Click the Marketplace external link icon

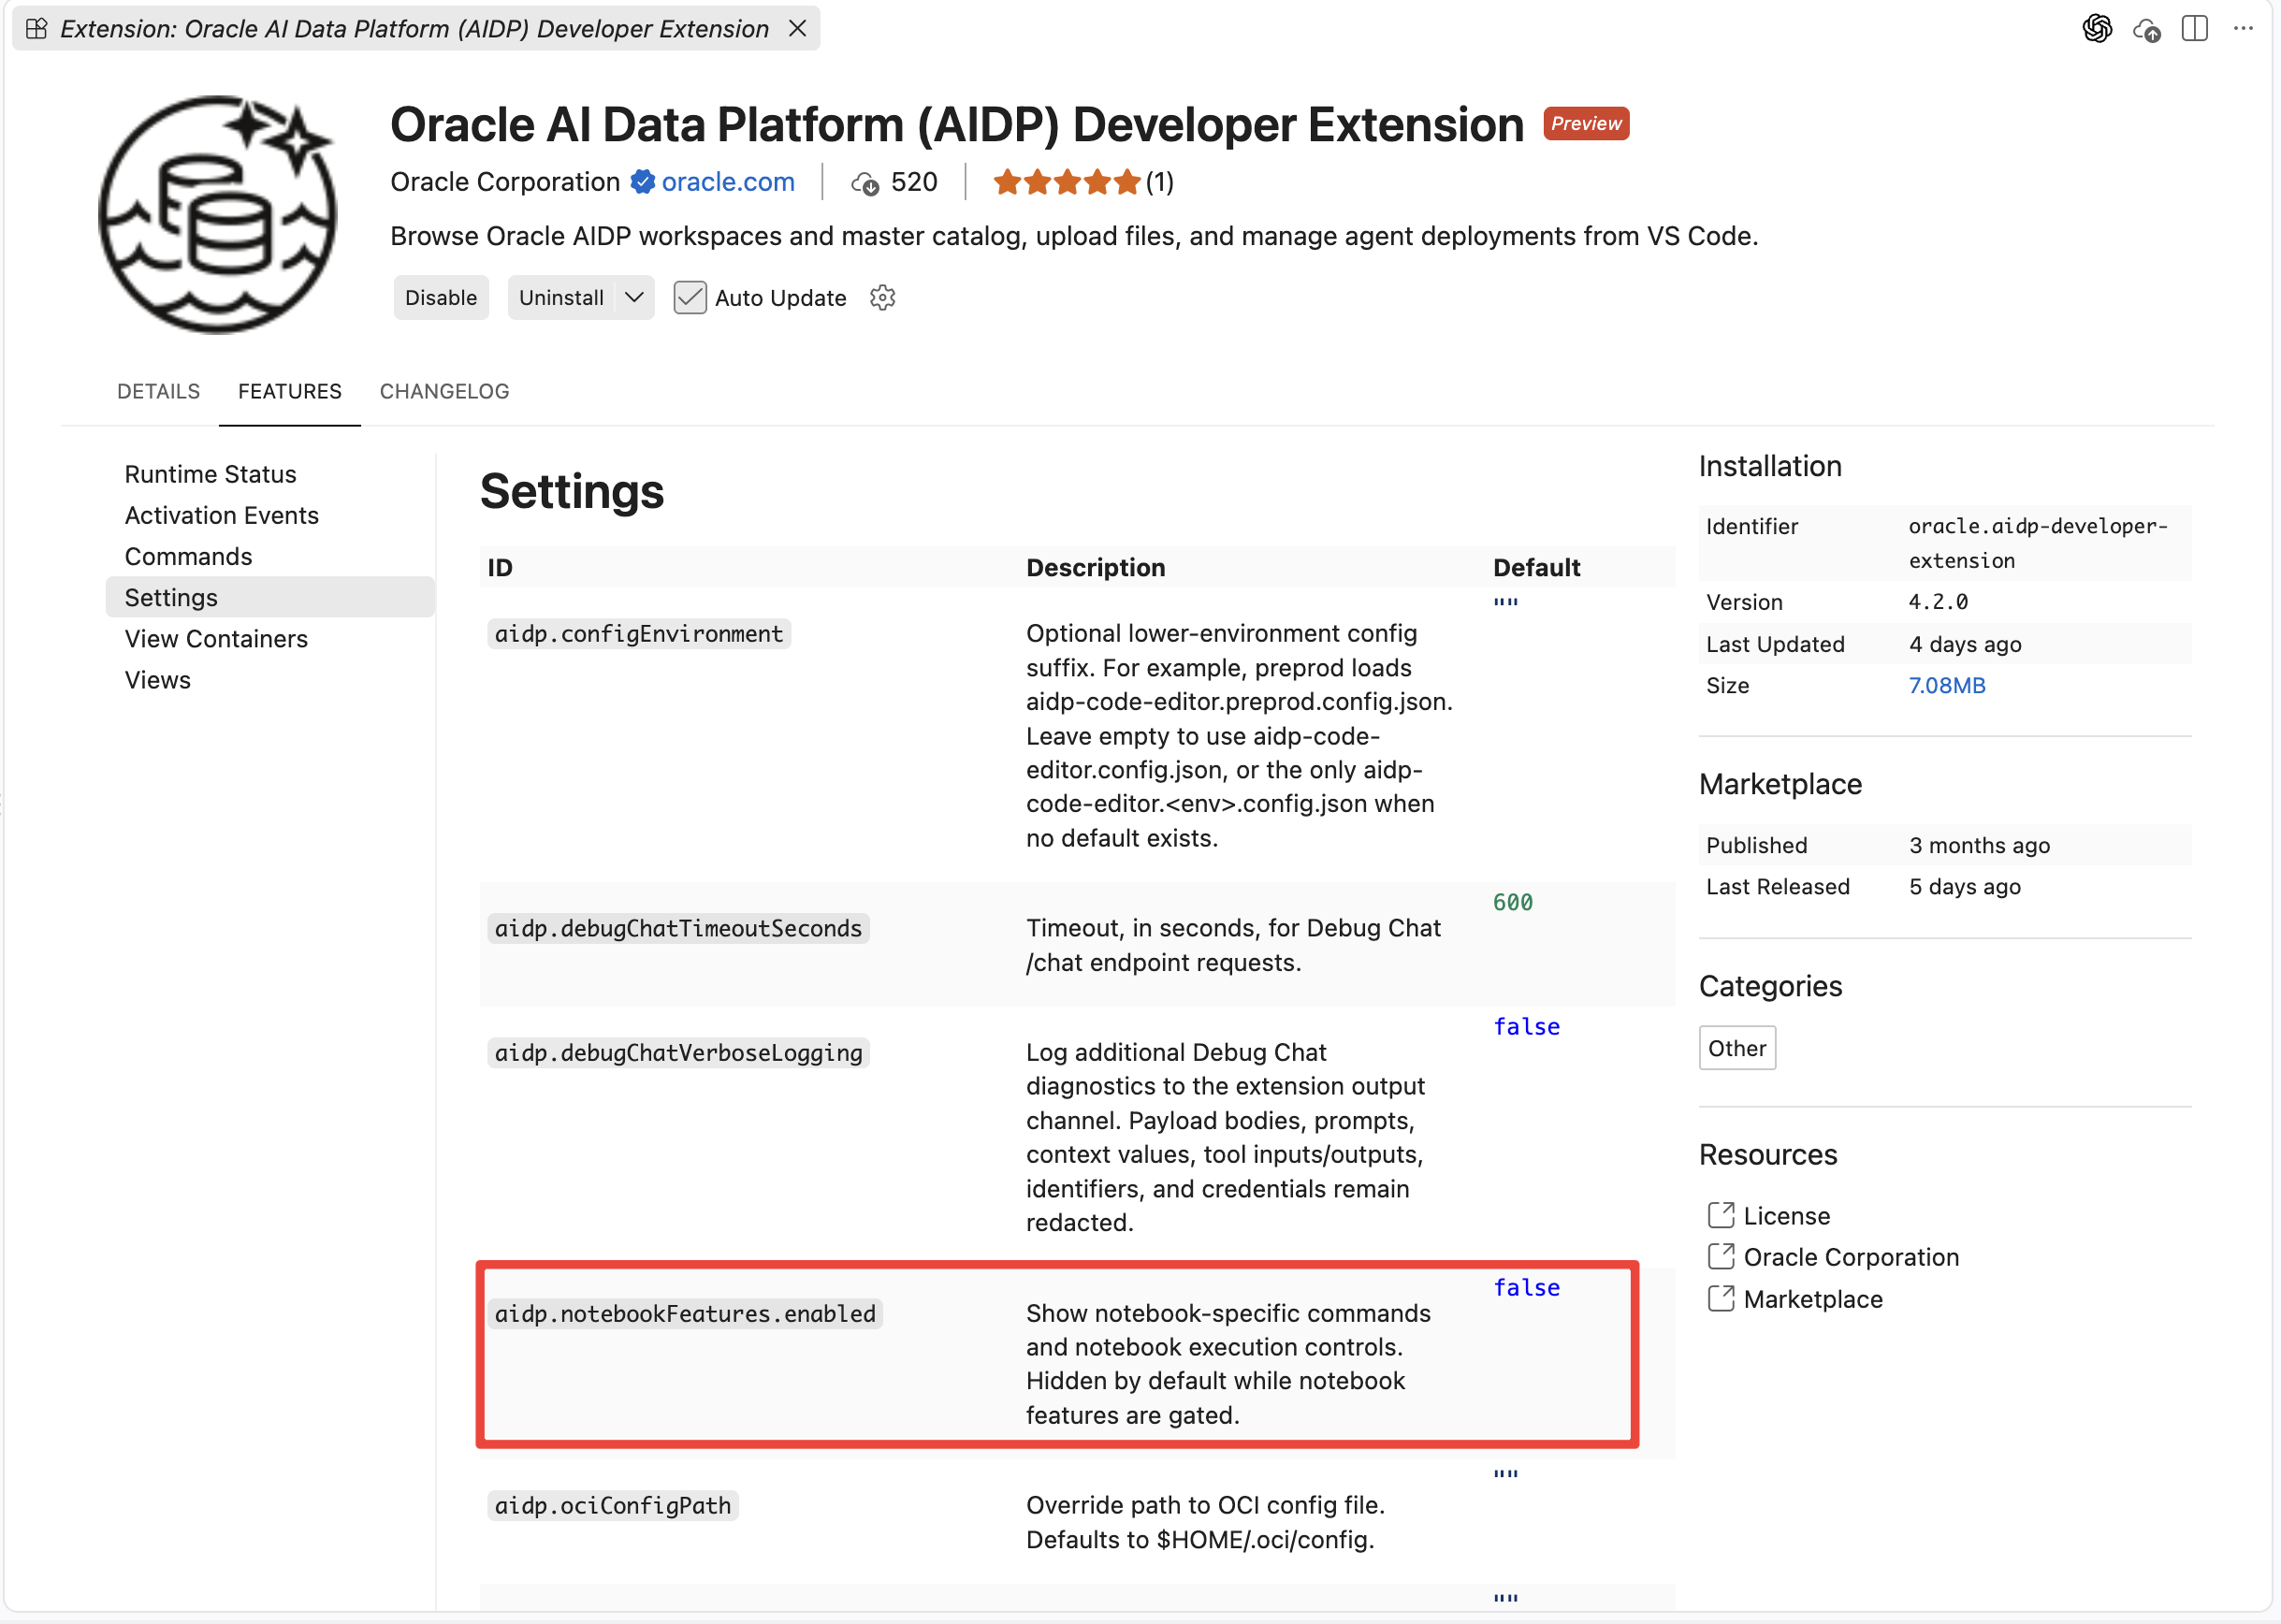[x=1720, y=1298]
